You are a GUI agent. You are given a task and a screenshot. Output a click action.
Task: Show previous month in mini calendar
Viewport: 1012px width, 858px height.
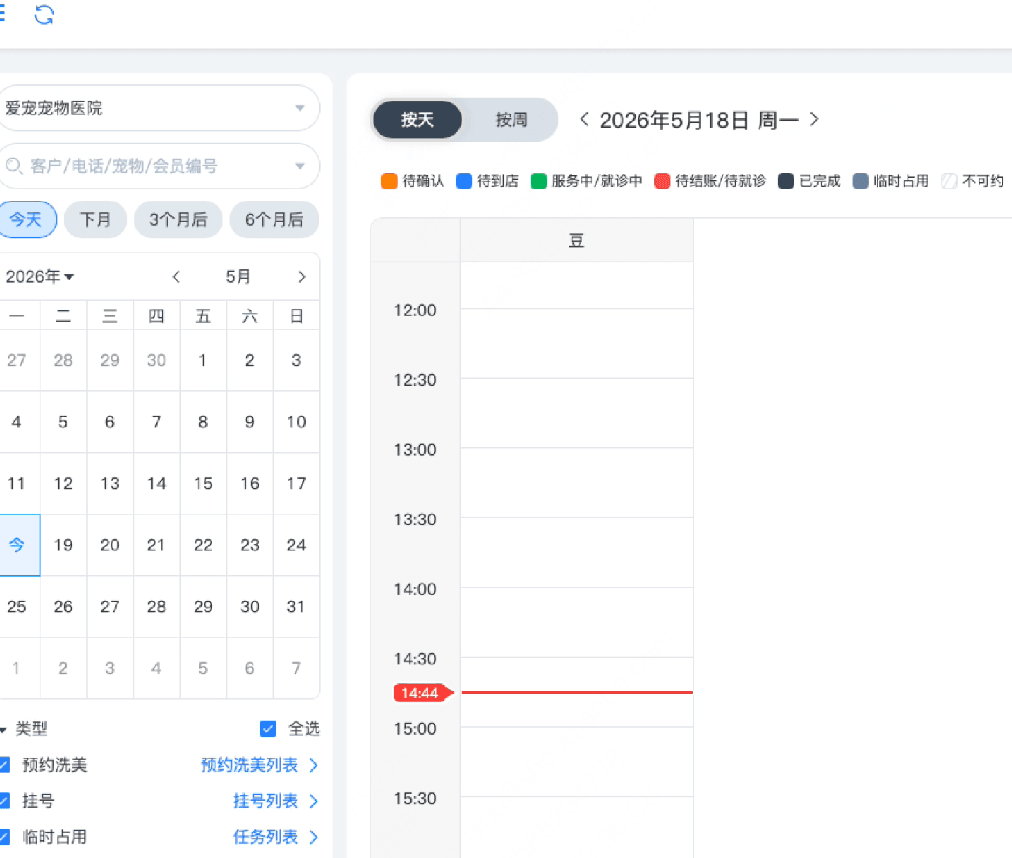[176, 277]
